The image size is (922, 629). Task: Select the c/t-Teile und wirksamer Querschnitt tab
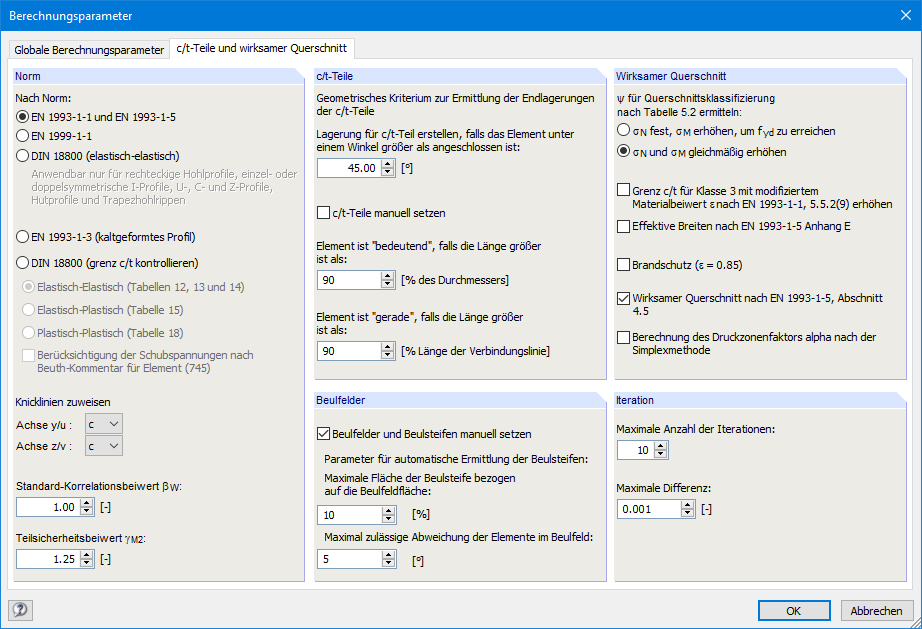[x=261, y=48]
